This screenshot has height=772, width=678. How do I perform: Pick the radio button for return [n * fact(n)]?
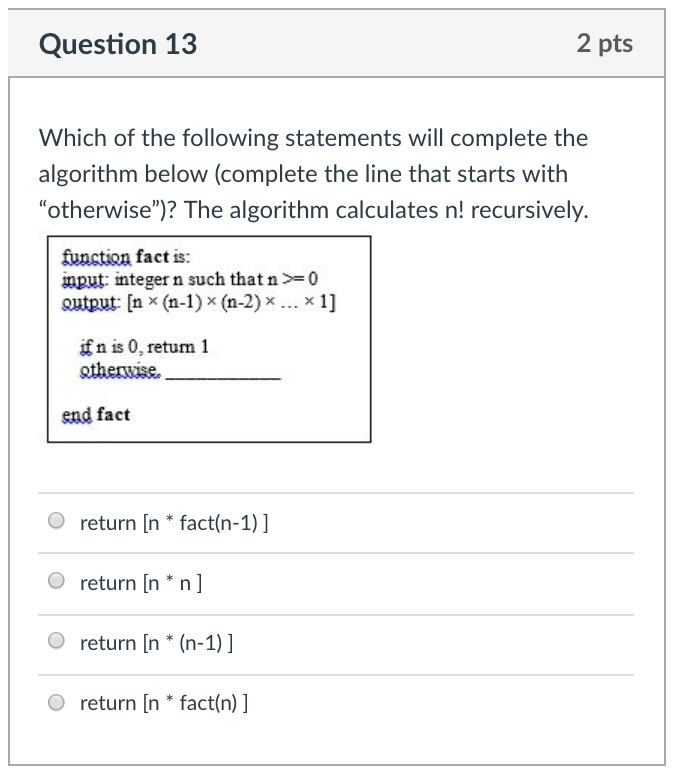click(56, 702)
